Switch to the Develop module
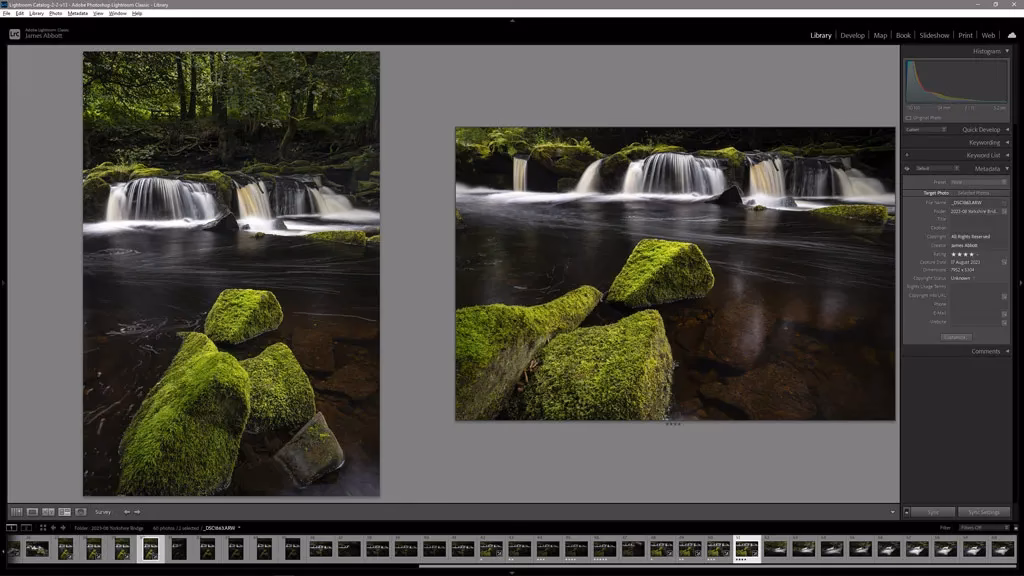The width and height of the screenshot is (1024, 576). click(x=851, y=35)
